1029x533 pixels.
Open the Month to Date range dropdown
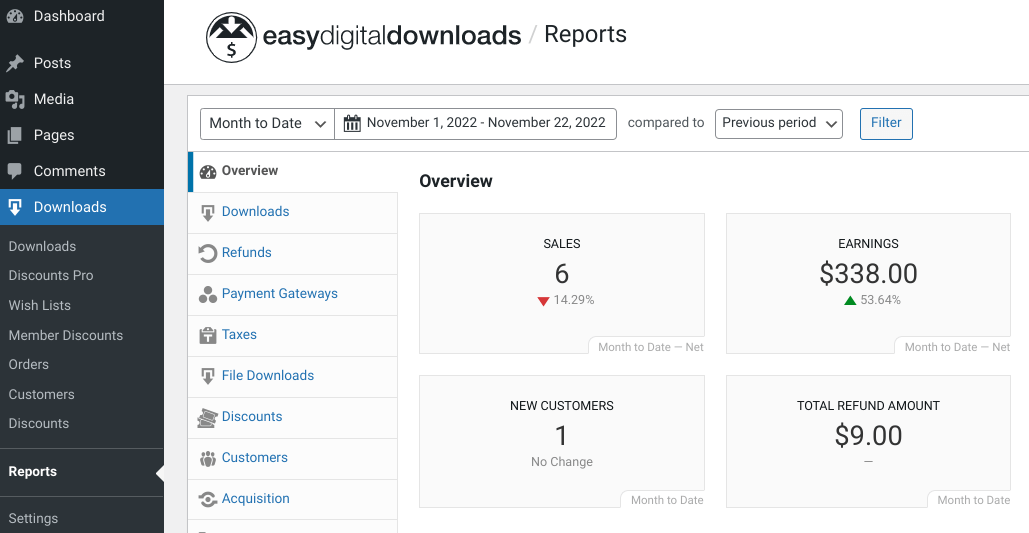[267, 123]
